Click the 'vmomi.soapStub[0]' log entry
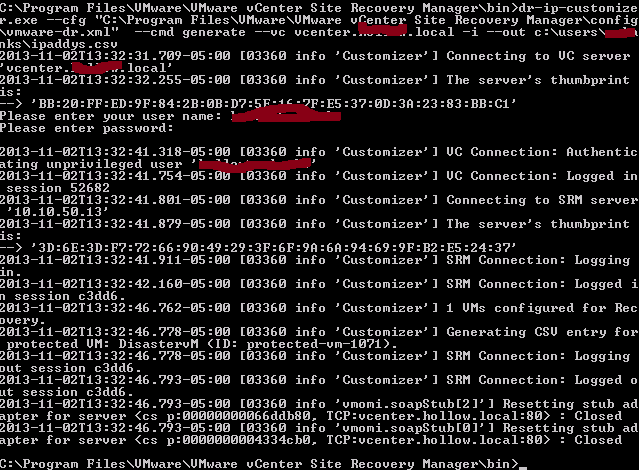 [414, 428]
